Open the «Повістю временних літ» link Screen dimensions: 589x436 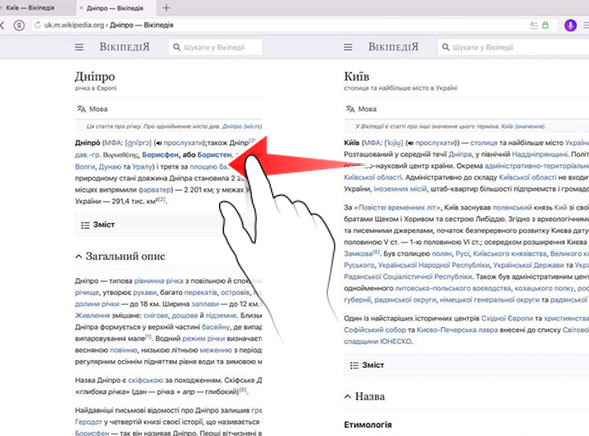click(x=397, y=207)
